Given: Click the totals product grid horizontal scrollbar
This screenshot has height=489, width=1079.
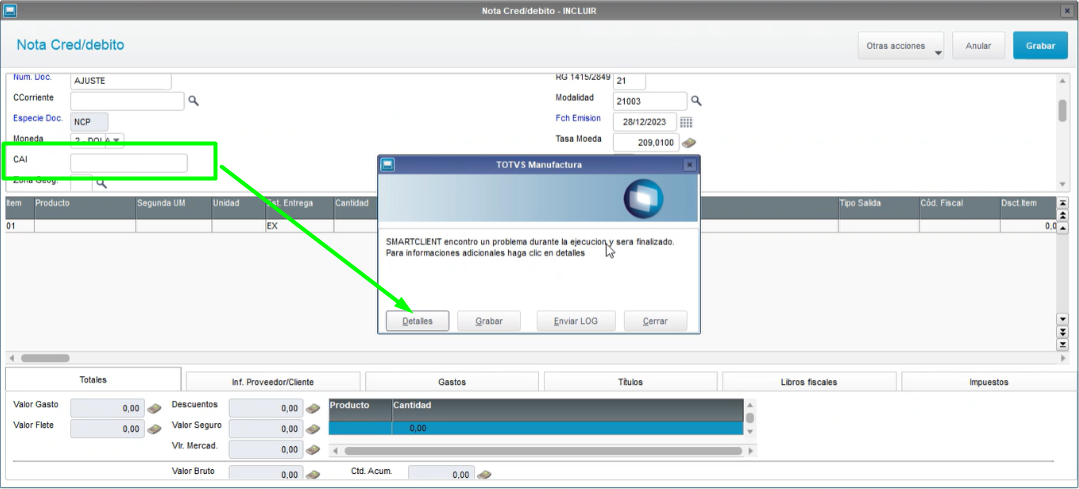Looking at the screenshot, I should coord(543,451).
